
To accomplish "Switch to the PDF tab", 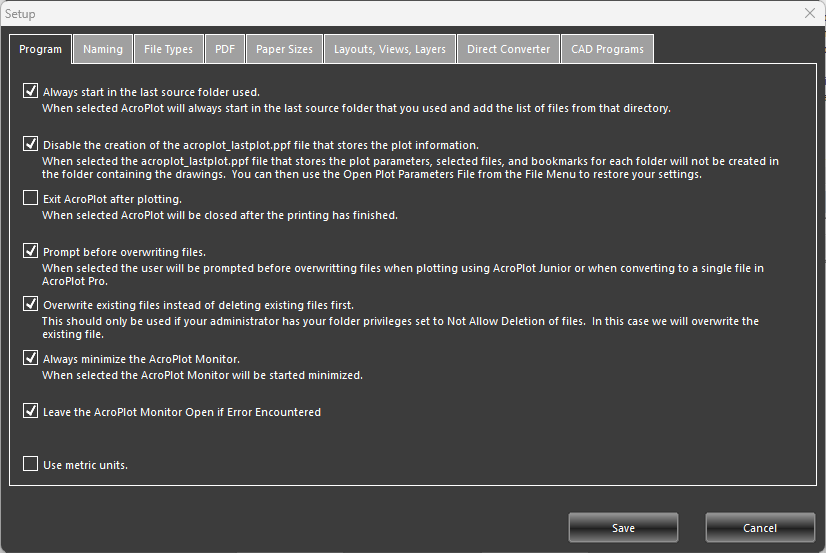I will (x=225, y=49).
